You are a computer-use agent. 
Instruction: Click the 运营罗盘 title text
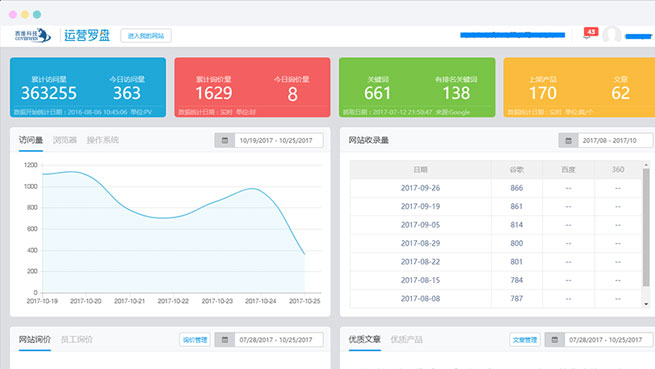(x=87, y=36)
